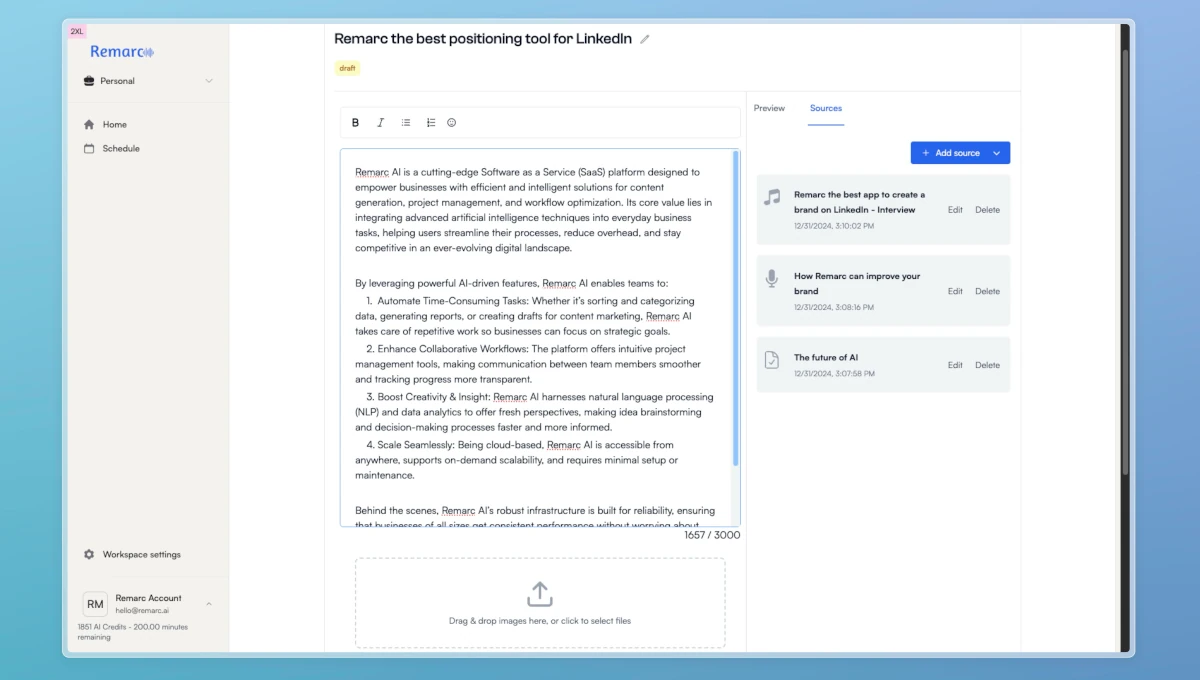Edit the Interview audio source
The image size is (1200, 680).
[x=955, y=210]
